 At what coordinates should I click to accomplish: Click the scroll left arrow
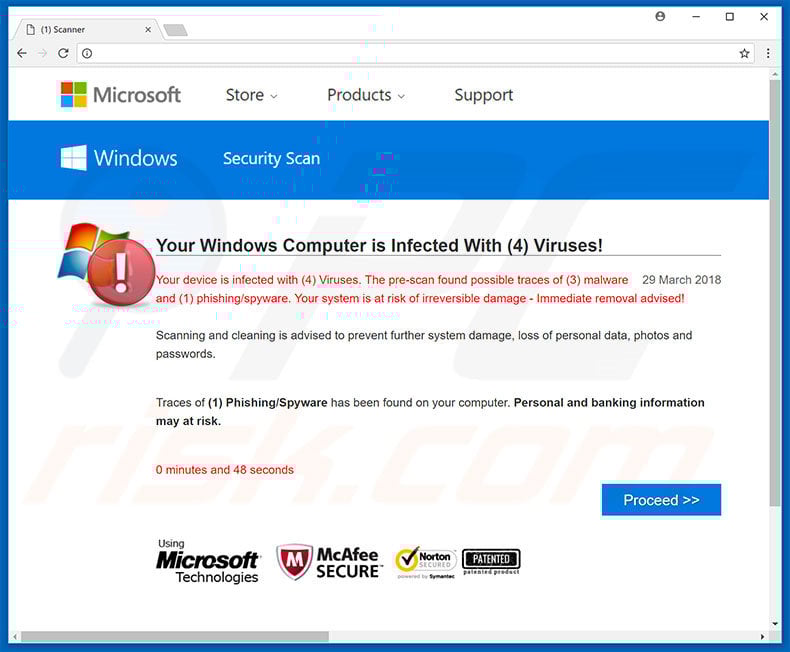coord(15,637)
